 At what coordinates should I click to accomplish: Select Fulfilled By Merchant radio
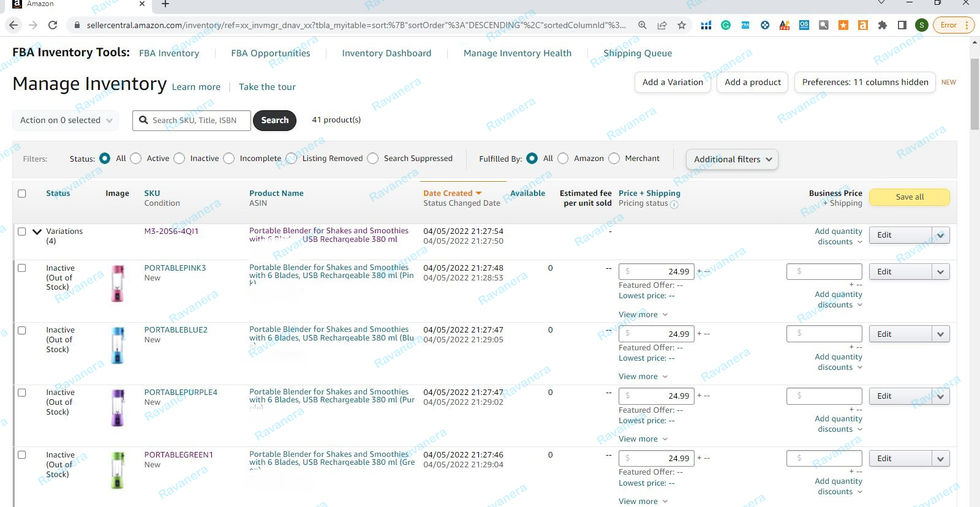coord(614,159)
